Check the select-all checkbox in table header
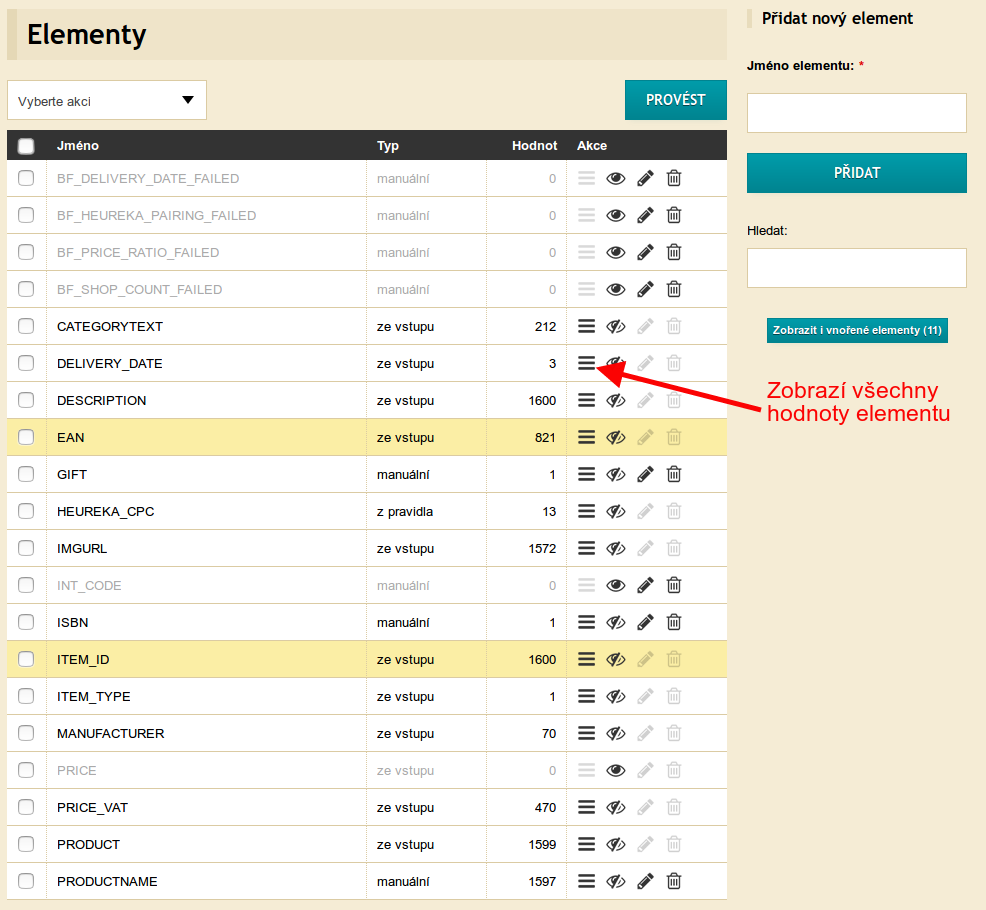The height and width of the screenshot is (910, 986). click(x=26, y=146)
